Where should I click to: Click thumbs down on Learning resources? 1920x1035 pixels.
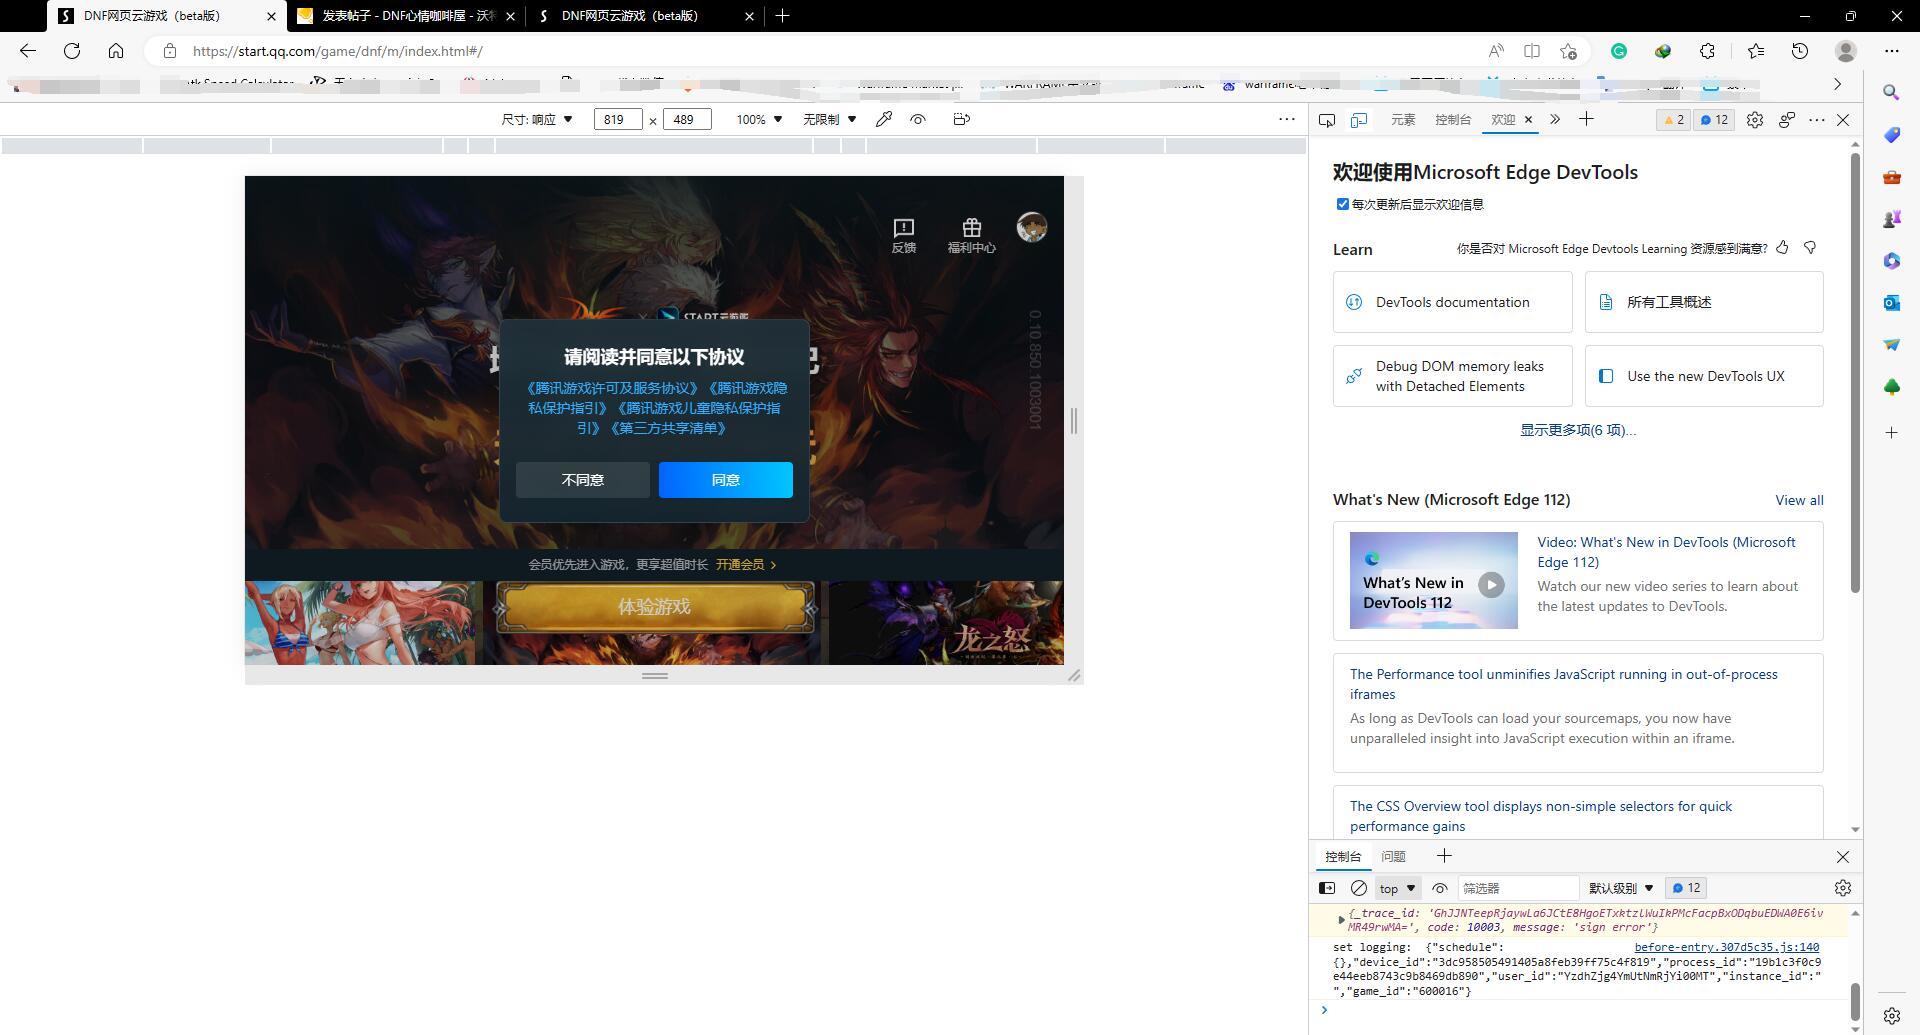pyautogui.click(x=1810, y=248)
